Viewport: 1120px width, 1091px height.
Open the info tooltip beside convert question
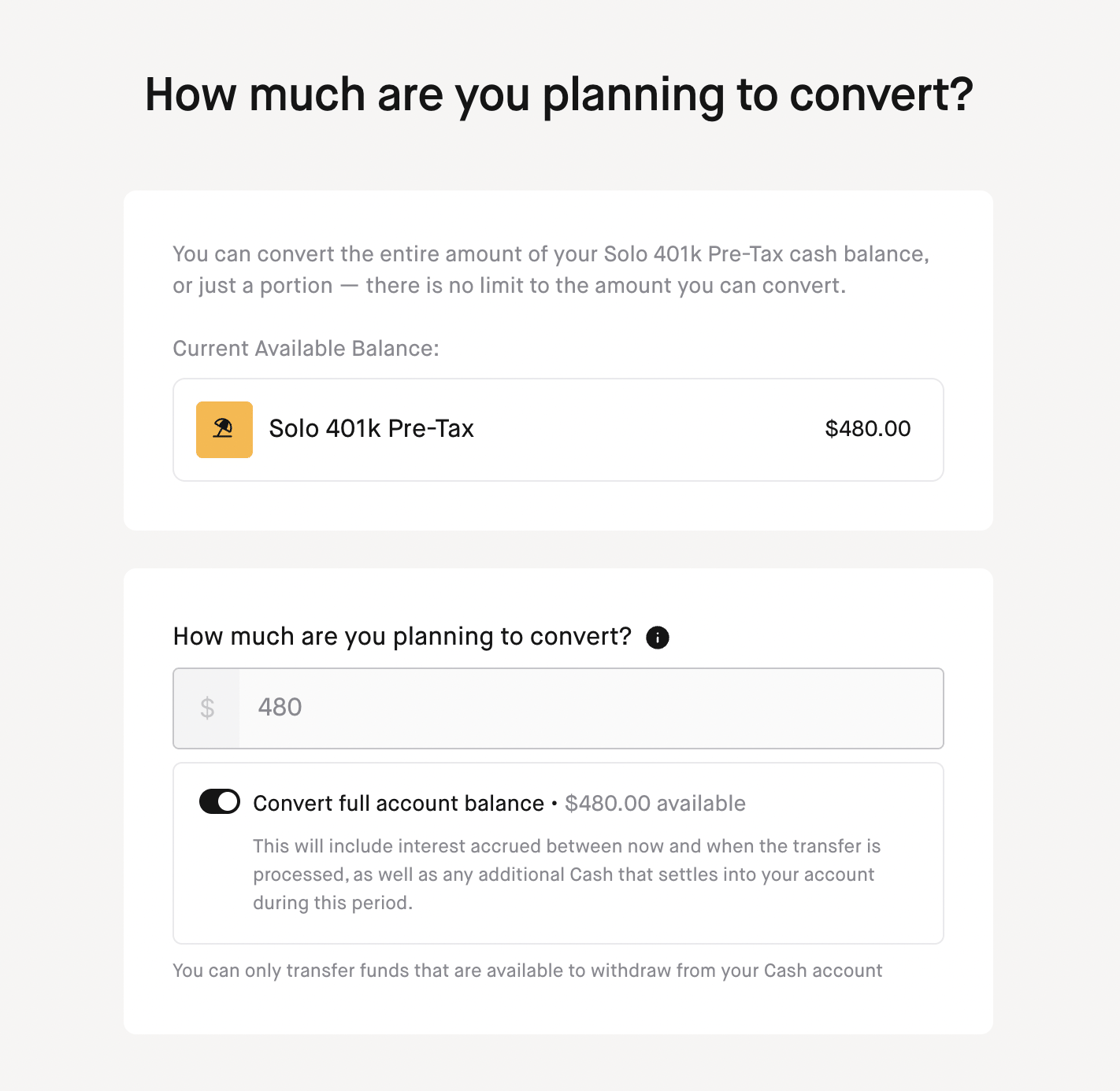point(657,637)
